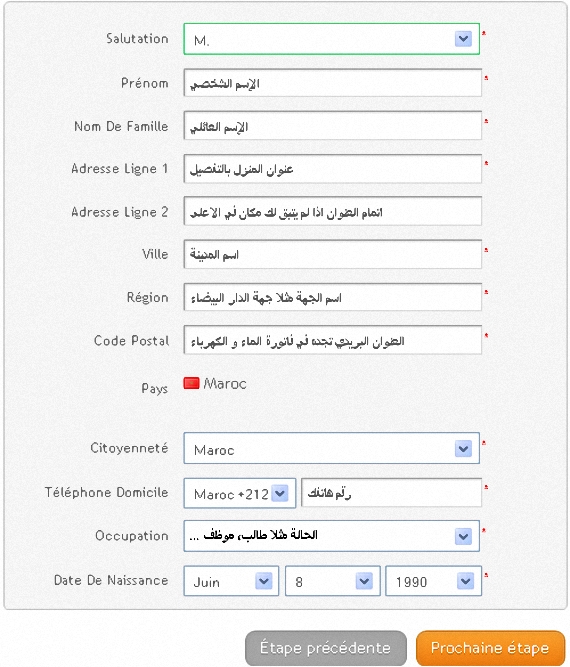The image size is (570, 667).
Task: Focus the Adresse Ligne 2 text field
Action: [333, 211]
